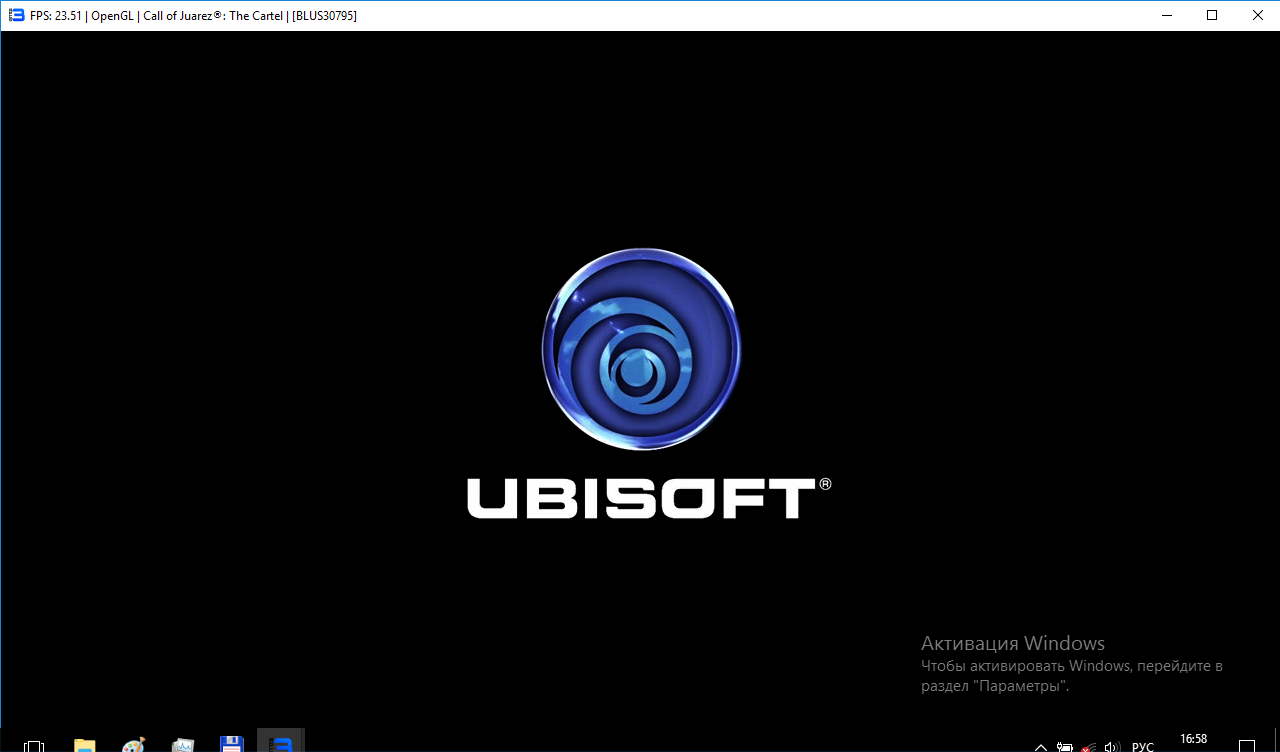
Task: Open the volume speaker tray icon
Action: tap(1112, 746)
